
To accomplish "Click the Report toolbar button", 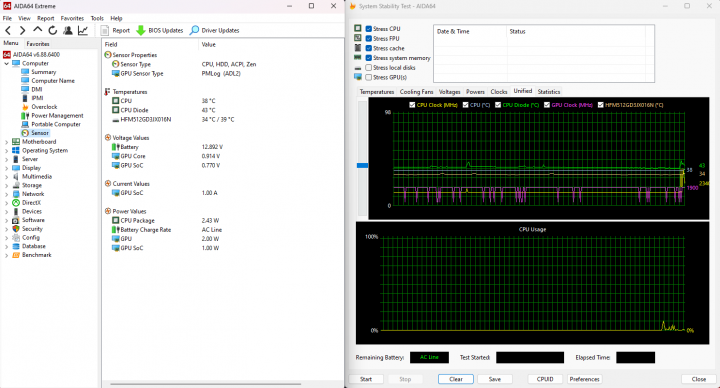I will (x=115, y=30).
